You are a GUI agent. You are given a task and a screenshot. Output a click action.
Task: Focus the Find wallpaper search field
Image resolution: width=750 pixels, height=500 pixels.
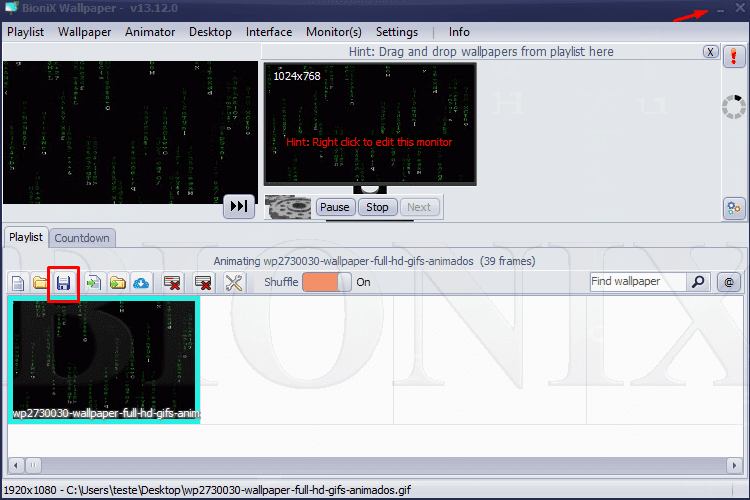(x=638, y=282)
